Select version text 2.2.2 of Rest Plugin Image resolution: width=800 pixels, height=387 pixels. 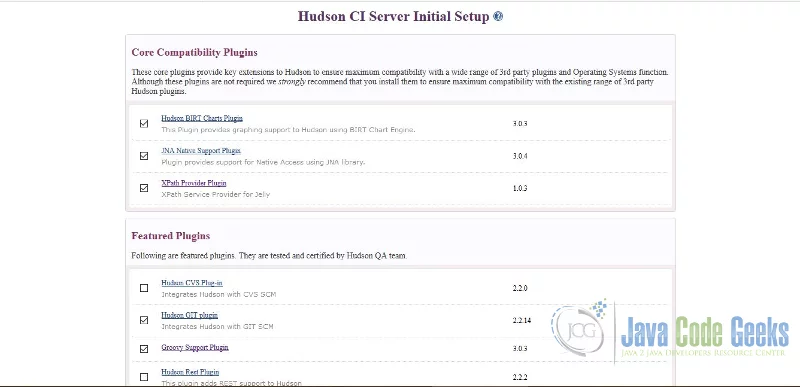520,377
